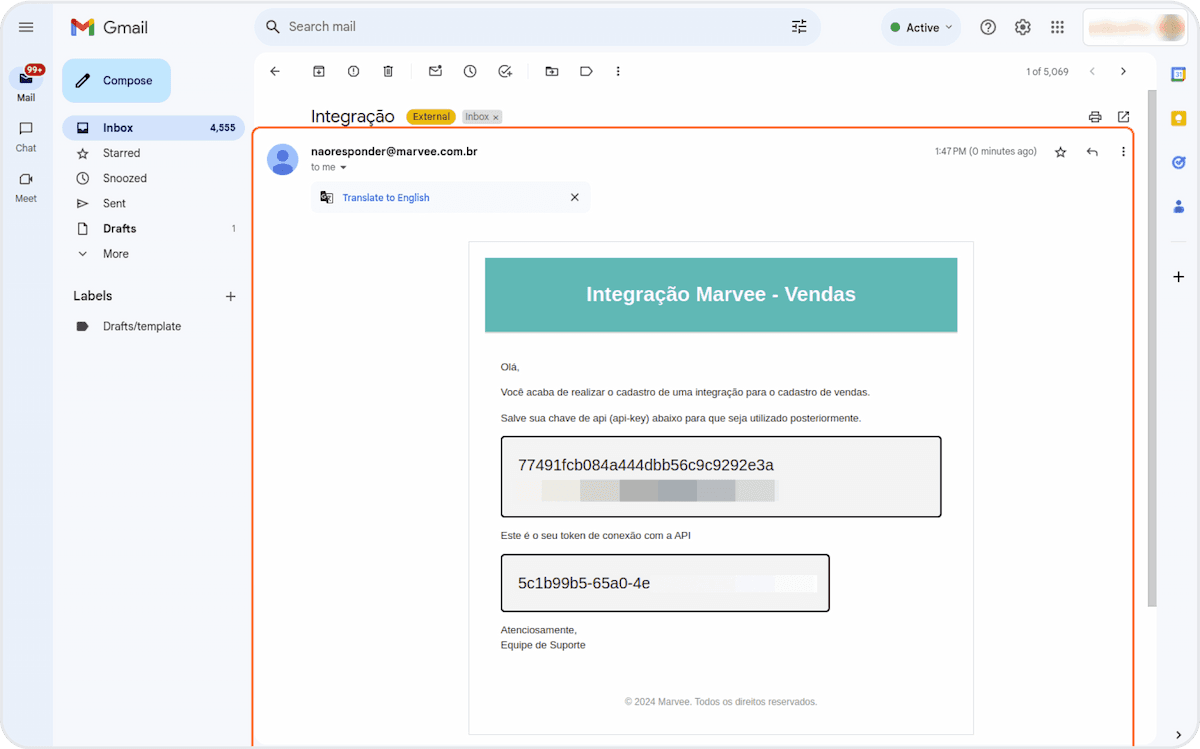The image size is (1200, 749).
Task: Mark the email as unread
Action: pos(435,71)
